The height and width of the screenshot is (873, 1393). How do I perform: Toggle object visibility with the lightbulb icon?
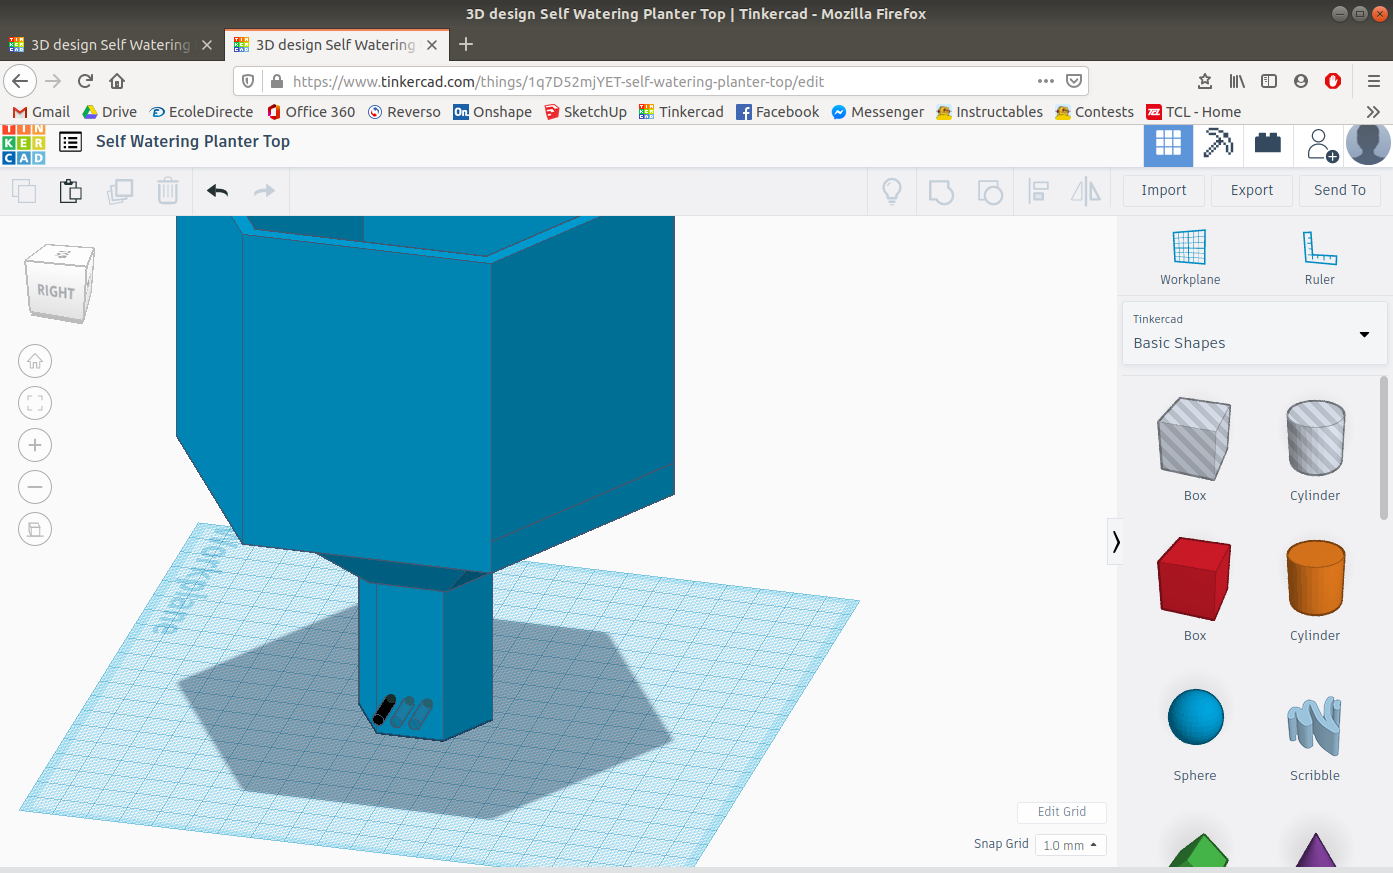tap(891, 190)
